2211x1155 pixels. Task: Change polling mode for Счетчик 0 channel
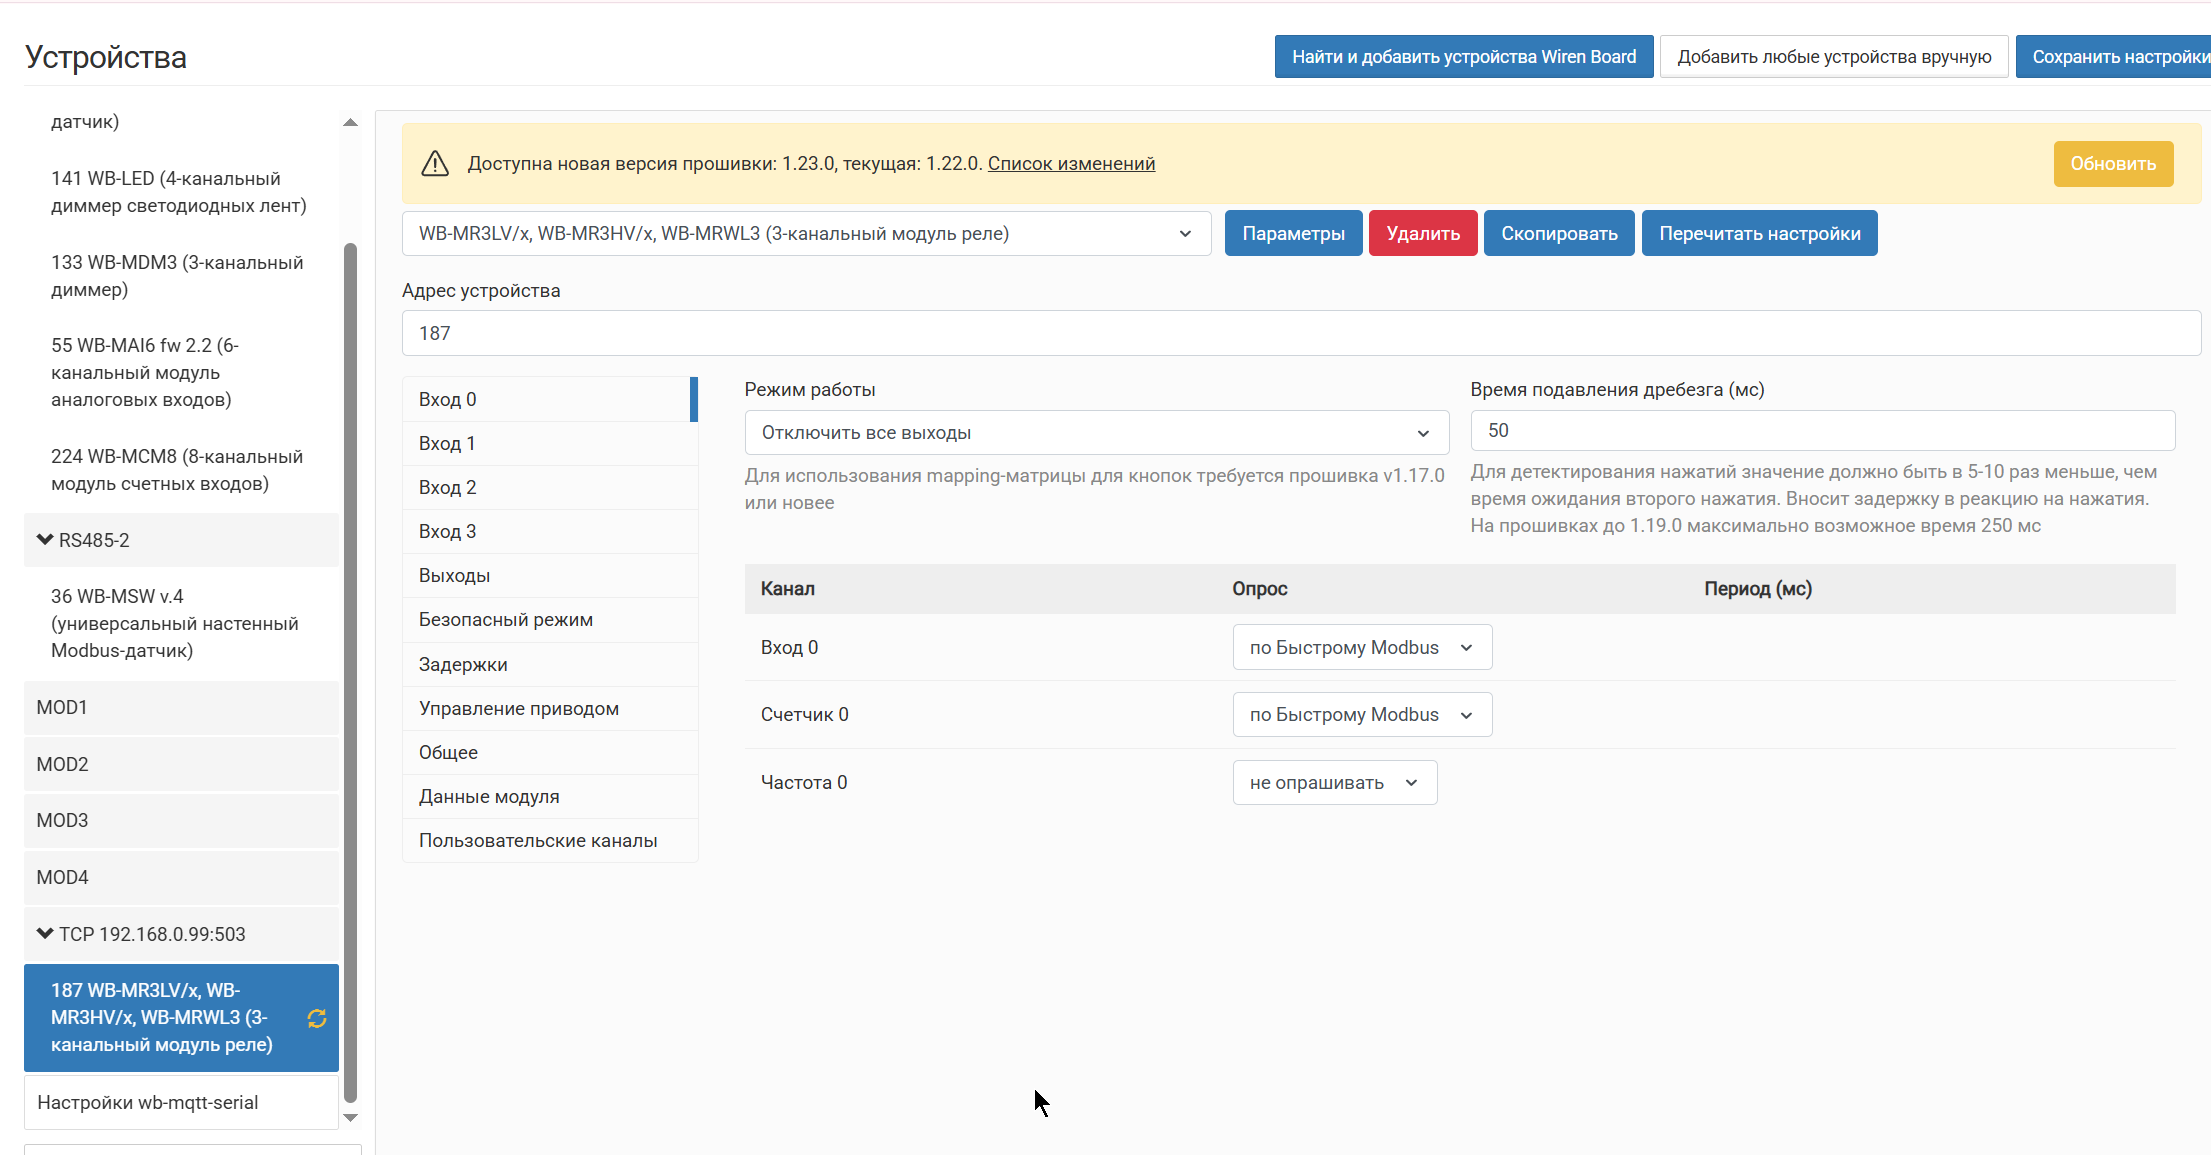tap(1362, 715)
